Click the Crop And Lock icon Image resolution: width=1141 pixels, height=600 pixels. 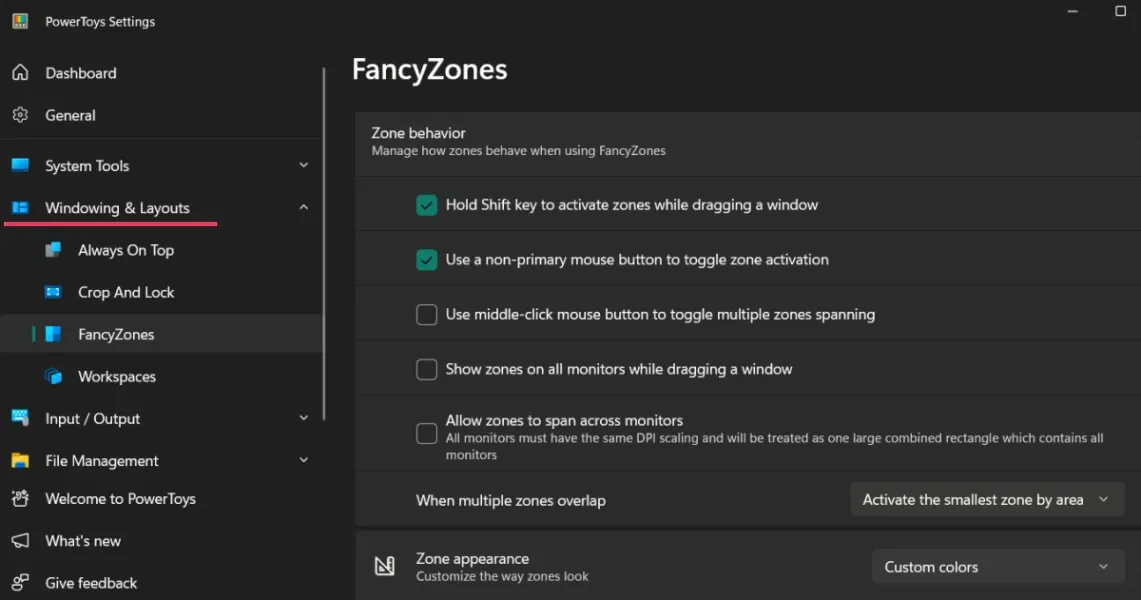(x=54, y=292)
